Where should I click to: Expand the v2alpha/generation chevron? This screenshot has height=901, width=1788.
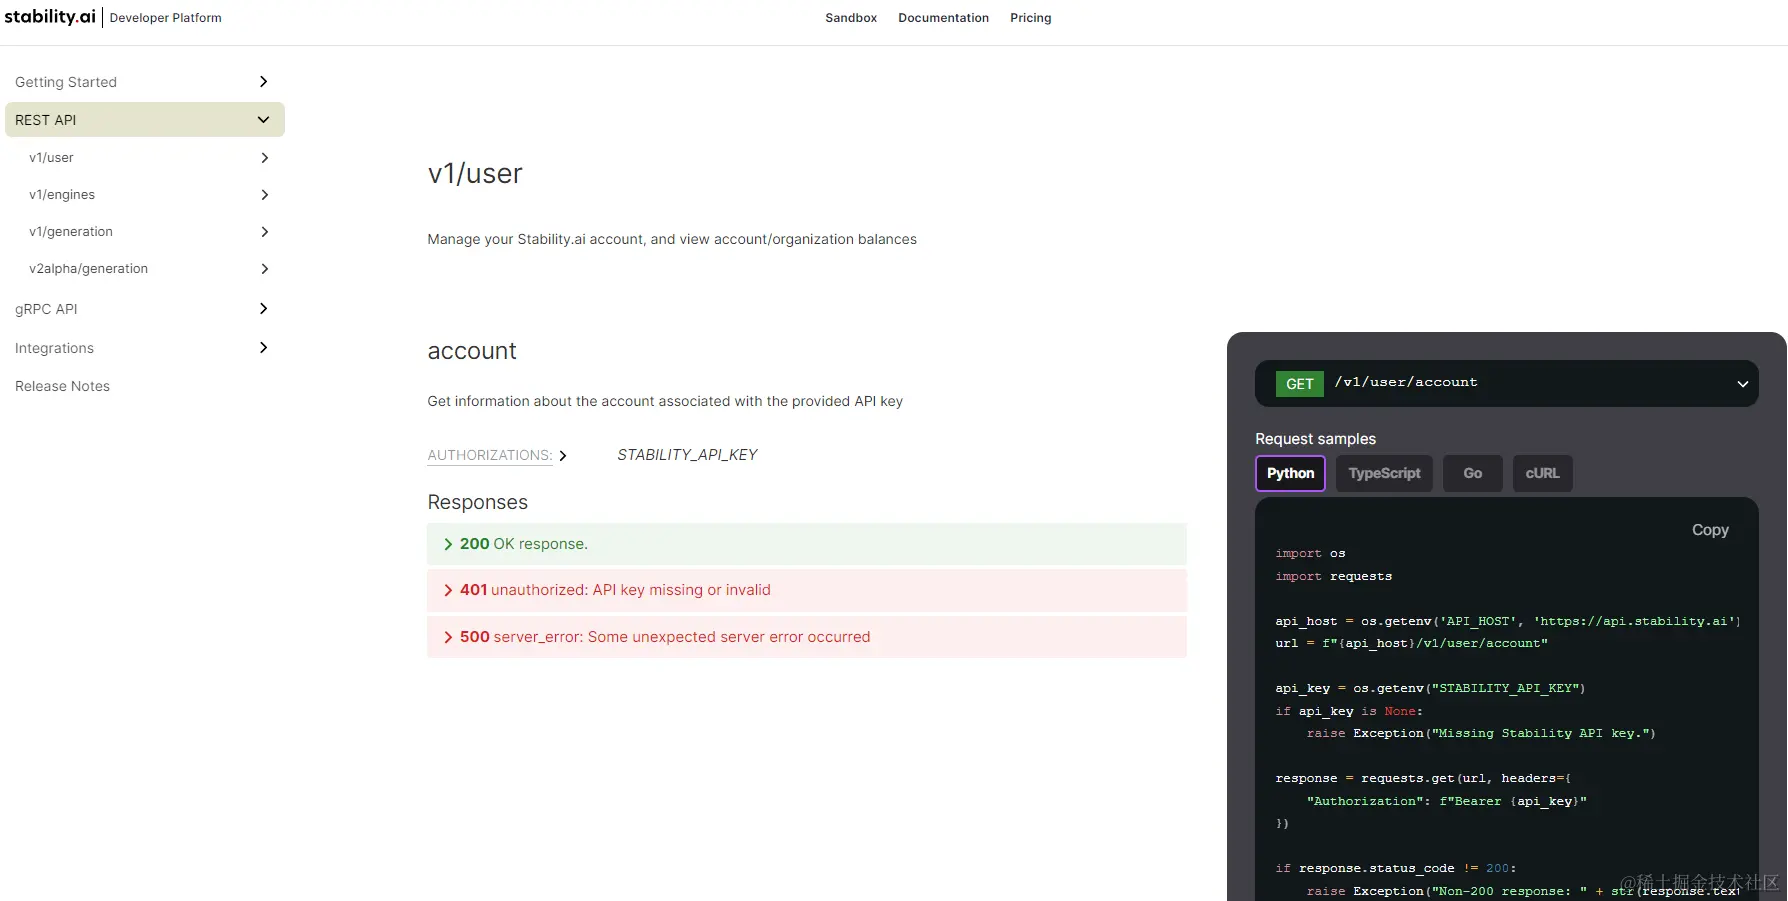pyautogui.click(x=265, y=269)
